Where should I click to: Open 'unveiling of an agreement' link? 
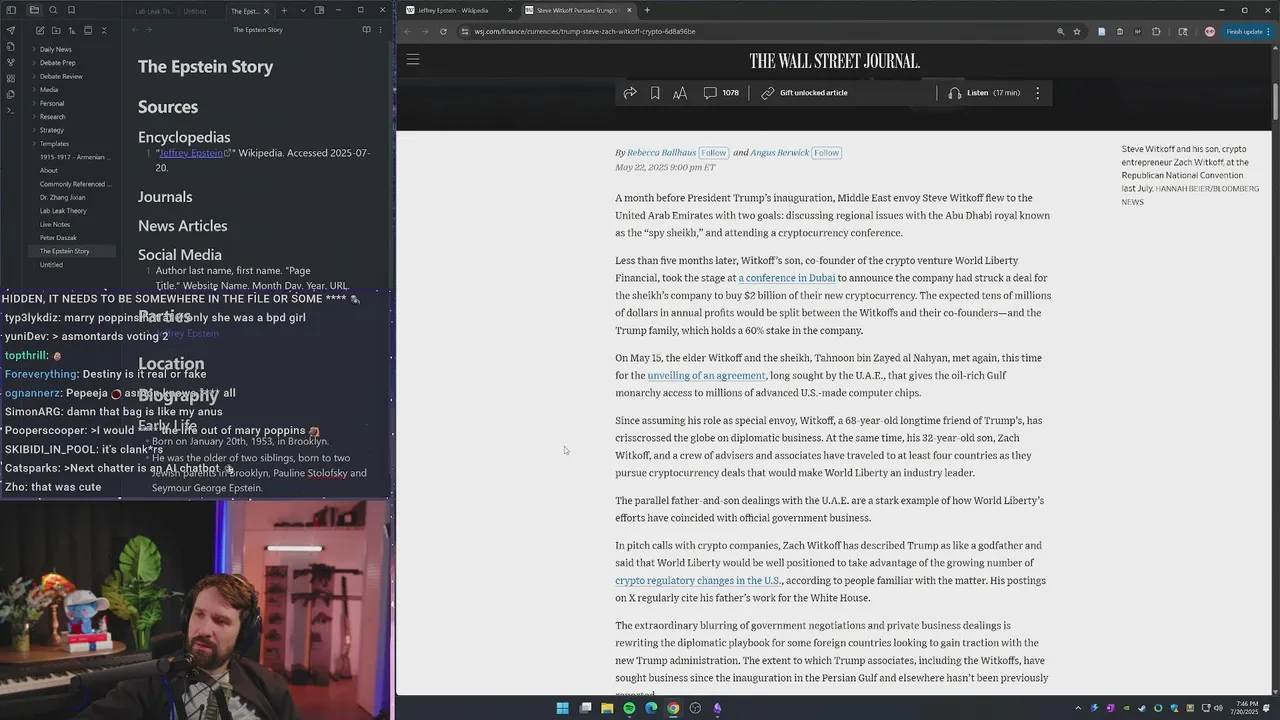706,375
